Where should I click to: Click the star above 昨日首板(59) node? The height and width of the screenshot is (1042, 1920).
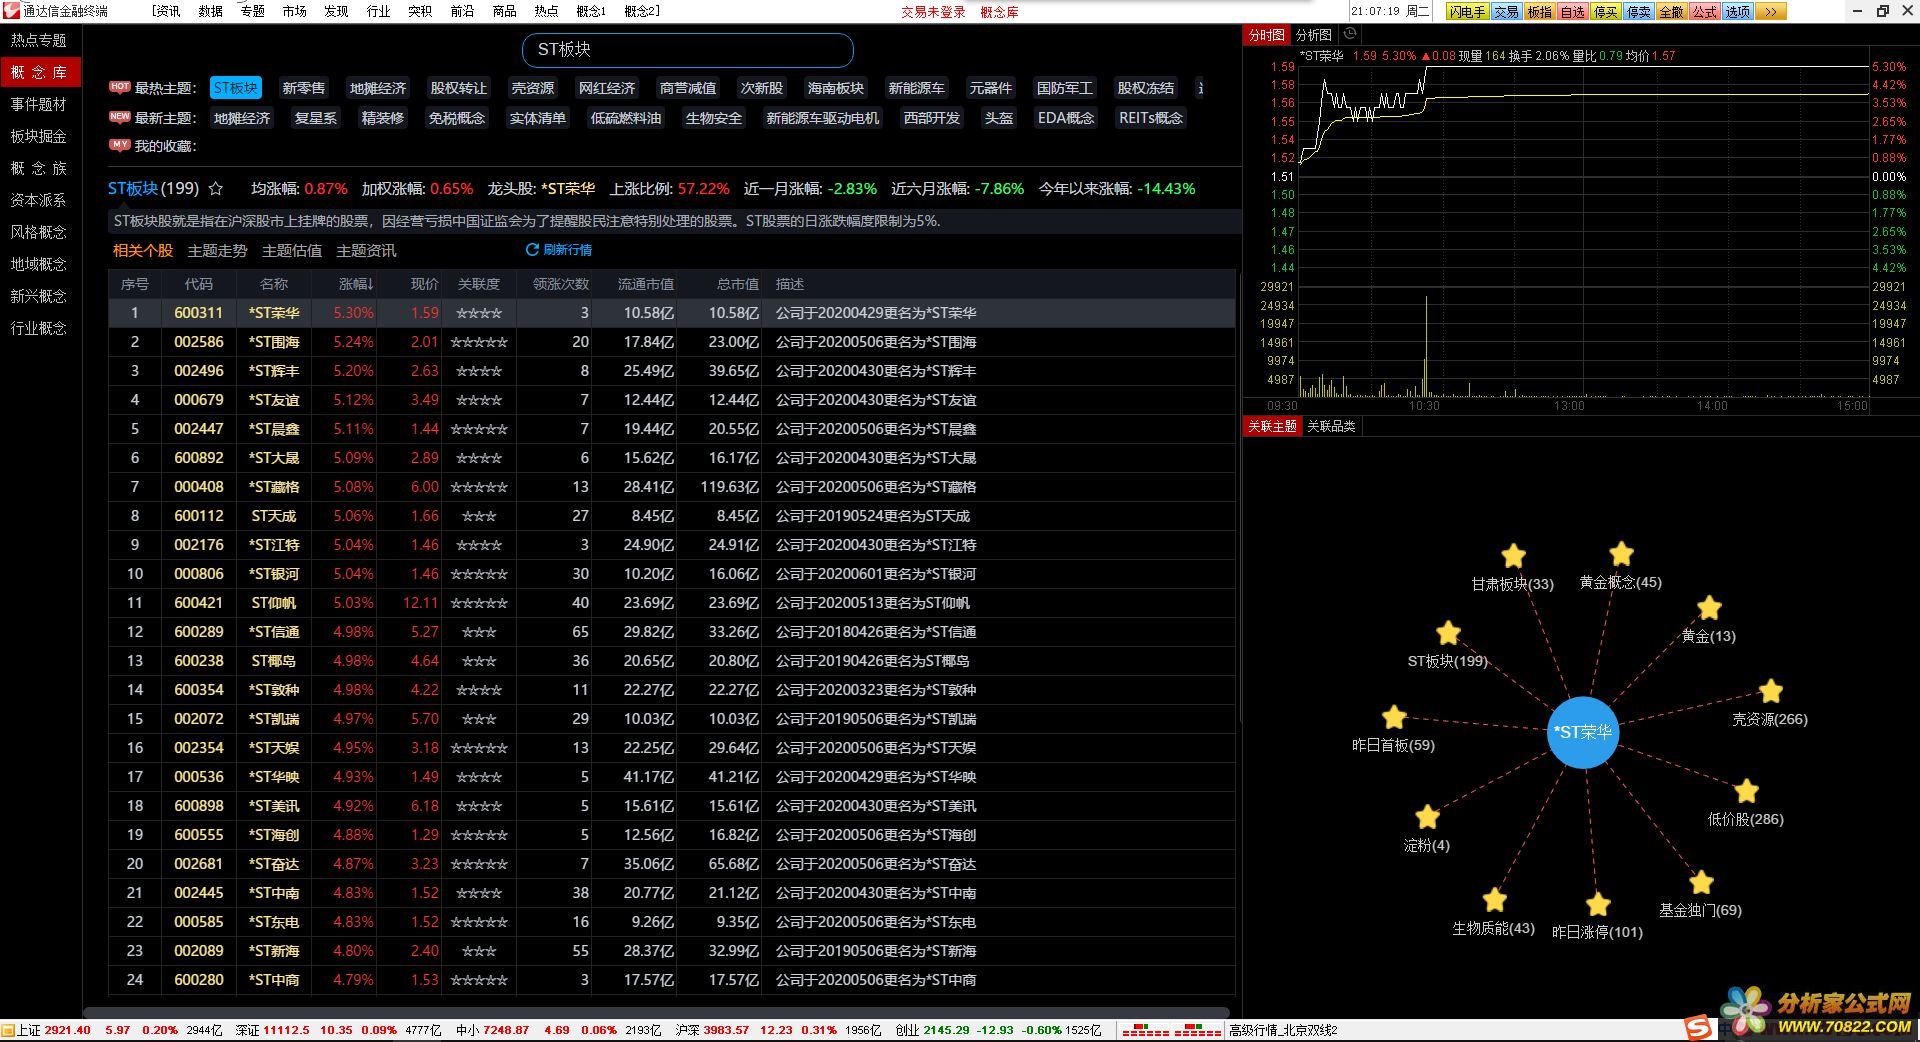[x=1394, y=717]
